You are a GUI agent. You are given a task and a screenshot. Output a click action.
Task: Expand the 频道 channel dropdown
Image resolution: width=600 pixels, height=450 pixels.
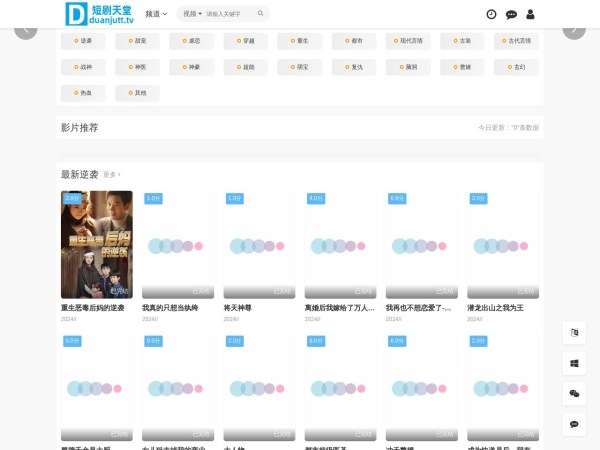156,14
